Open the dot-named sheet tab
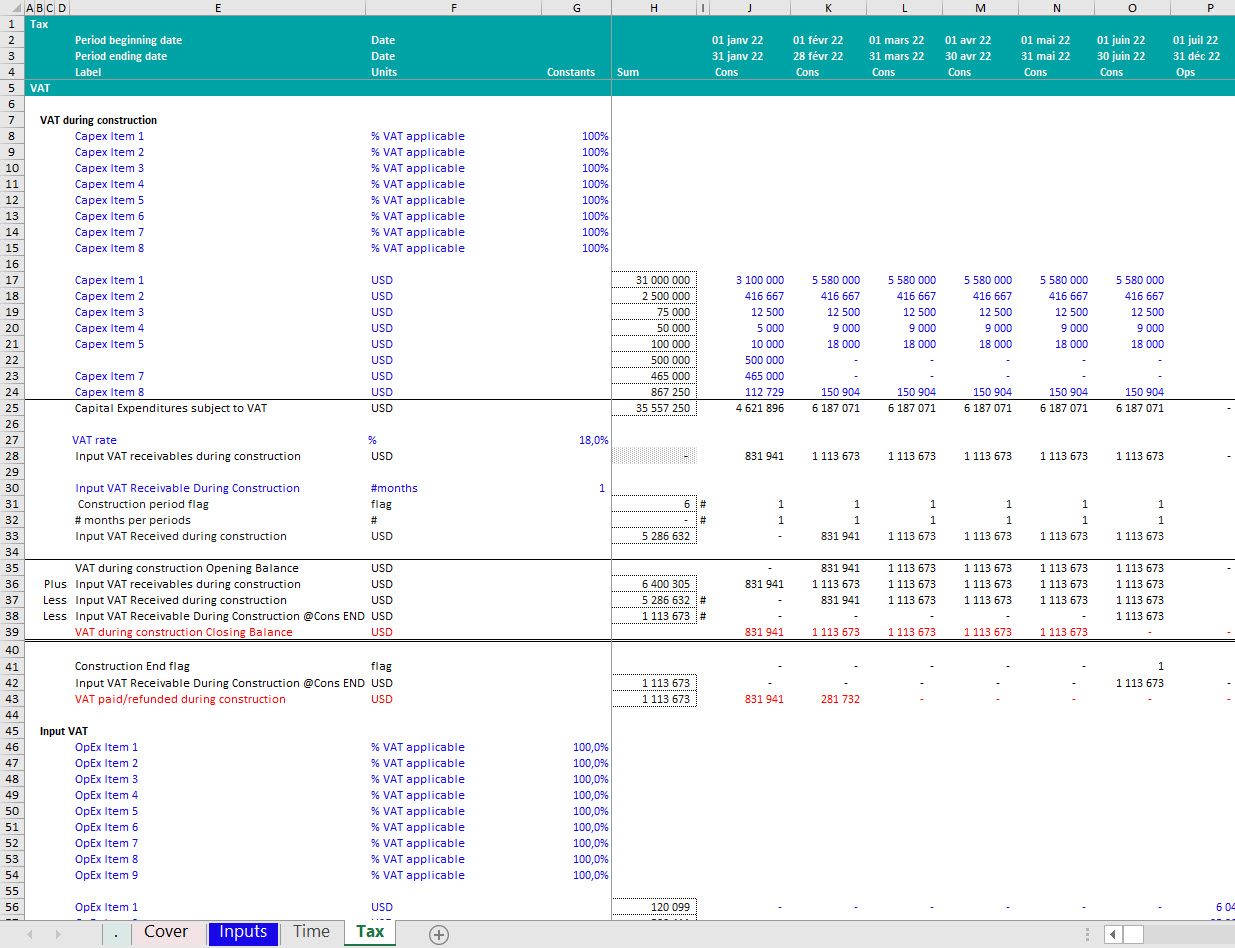This screenshot has height=948, width=1235. 117,933
